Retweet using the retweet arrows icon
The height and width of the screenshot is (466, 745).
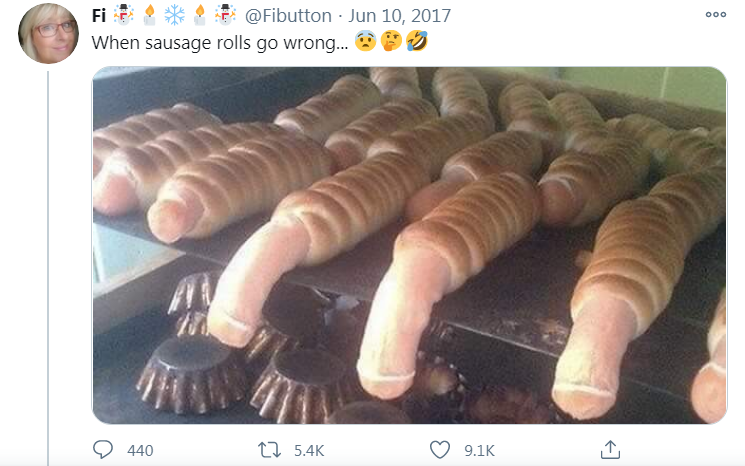coord(269,449)
